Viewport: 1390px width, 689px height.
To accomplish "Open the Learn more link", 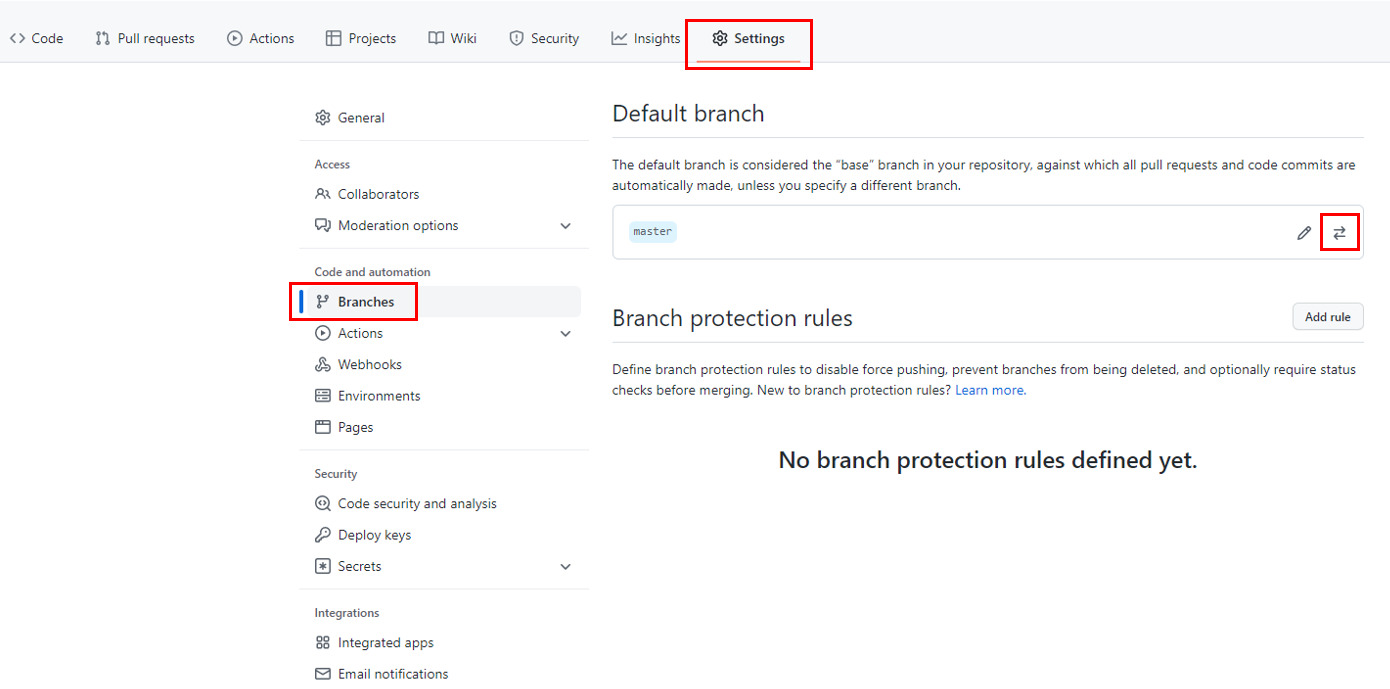I will [x=988, y=390].
